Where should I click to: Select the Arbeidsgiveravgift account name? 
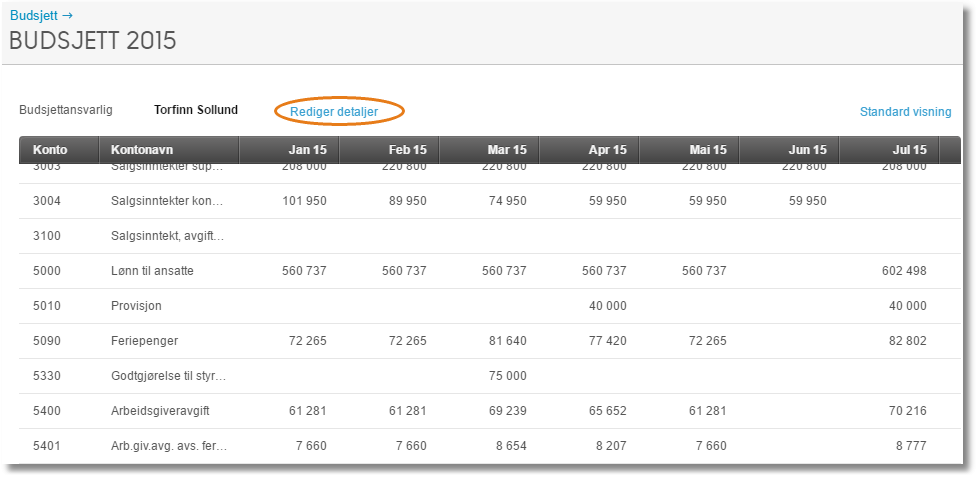coord(160,411)
